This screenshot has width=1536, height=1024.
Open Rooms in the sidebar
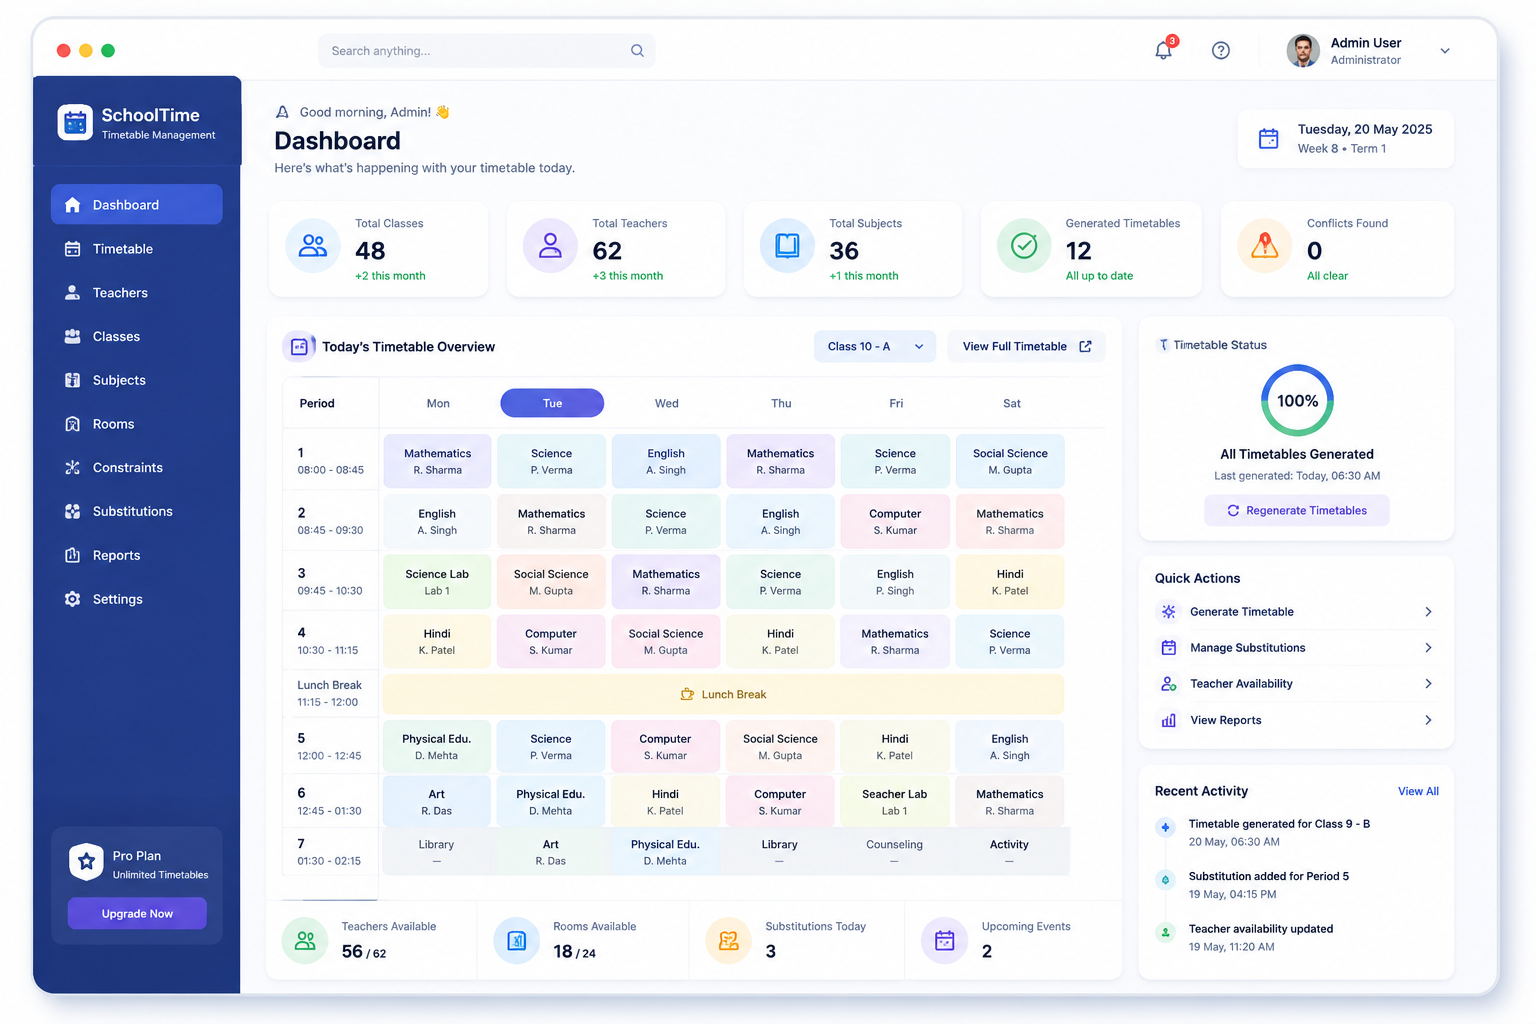click(x=137, y=424)
